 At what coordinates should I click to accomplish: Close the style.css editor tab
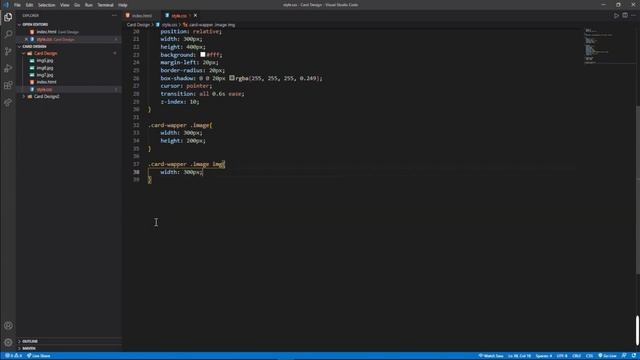point(195,16)
